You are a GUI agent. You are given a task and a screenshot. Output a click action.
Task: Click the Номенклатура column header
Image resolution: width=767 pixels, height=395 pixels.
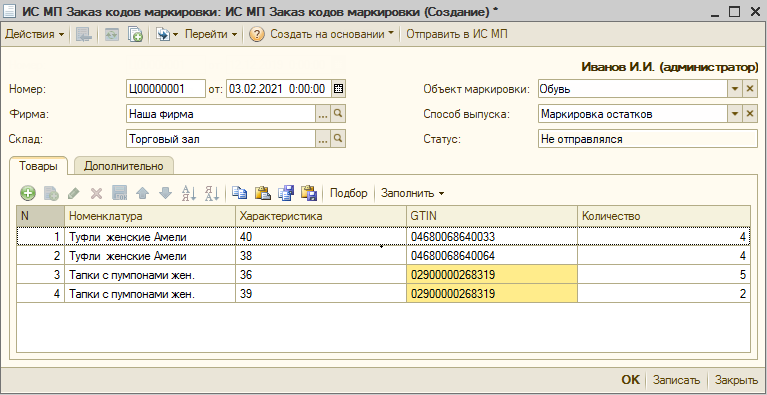click(x=150, y=216)
